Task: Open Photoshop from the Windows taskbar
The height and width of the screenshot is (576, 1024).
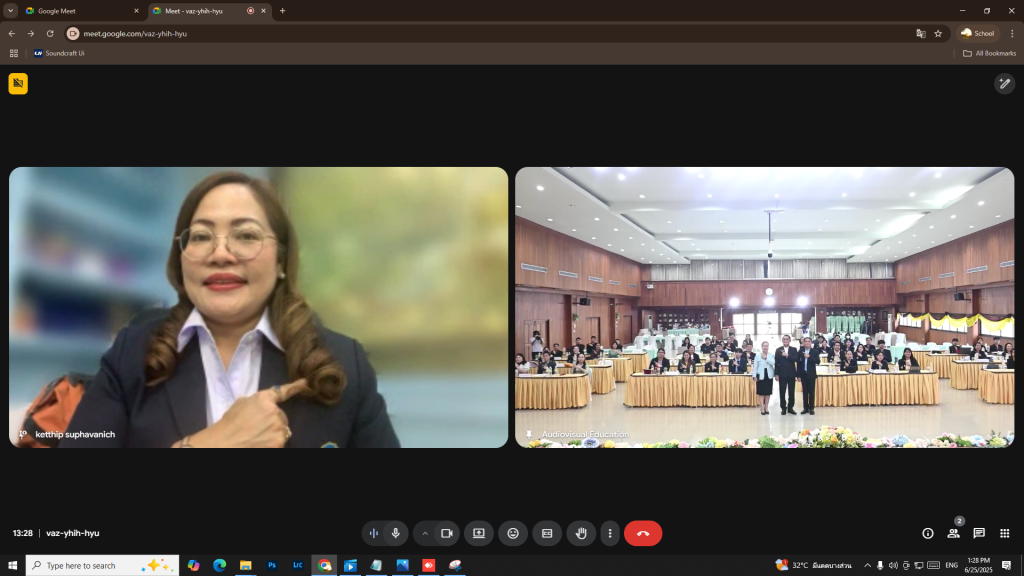Action: tap(272, 565)
